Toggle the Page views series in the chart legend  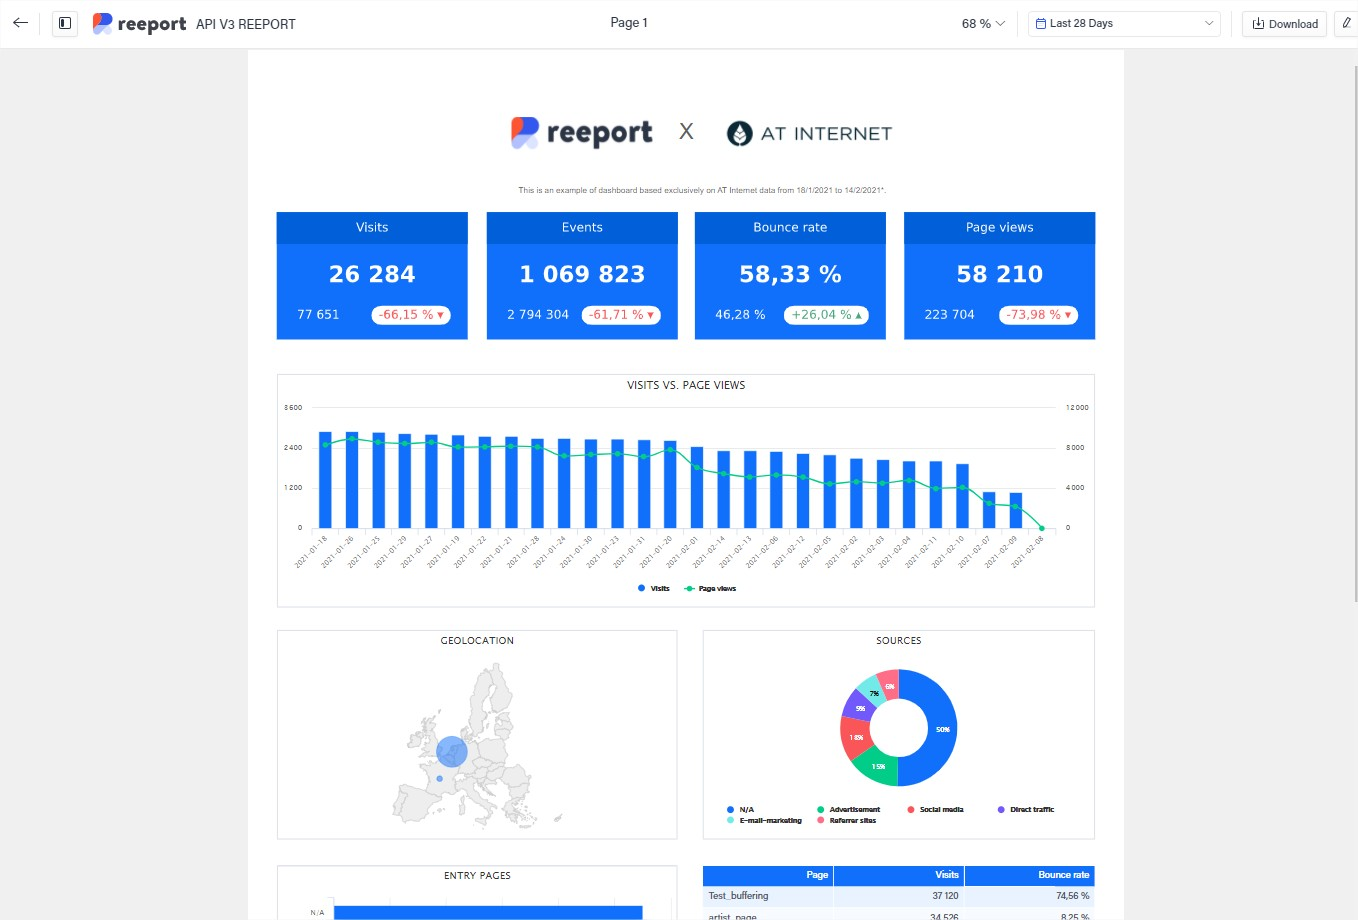(x=710, y=589)
